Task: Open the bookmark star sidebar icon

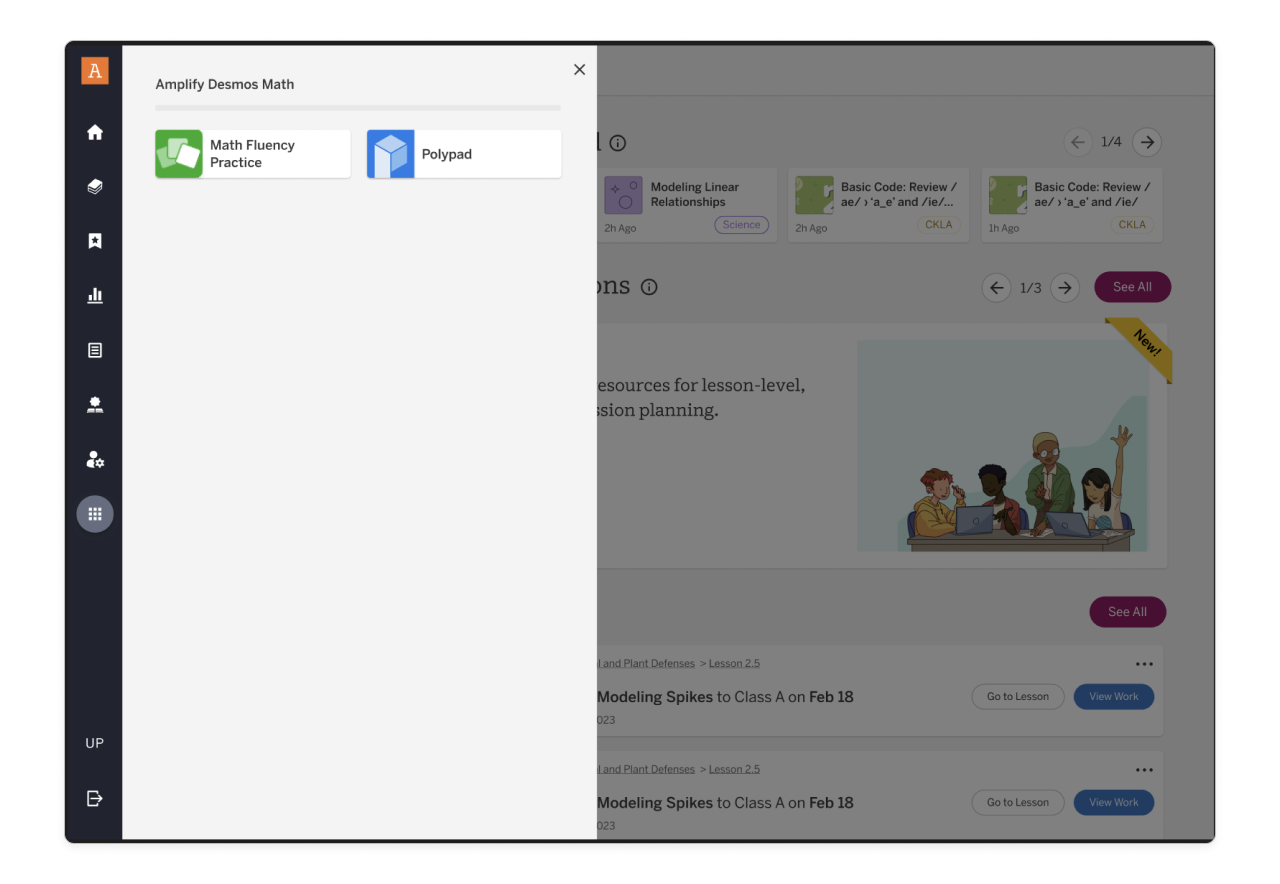Action: (x=95, y=241)
